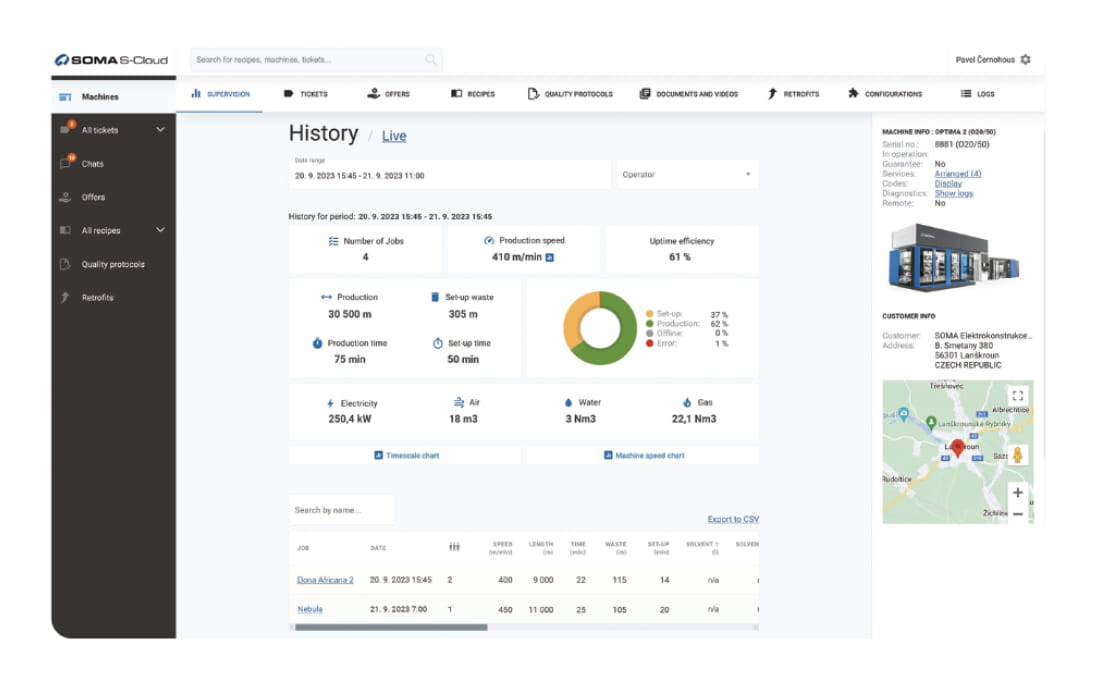Viewport: 1100px width, 681px height.
Task: Click the chart icon beside Production speed
Action: tap(549, 257)
